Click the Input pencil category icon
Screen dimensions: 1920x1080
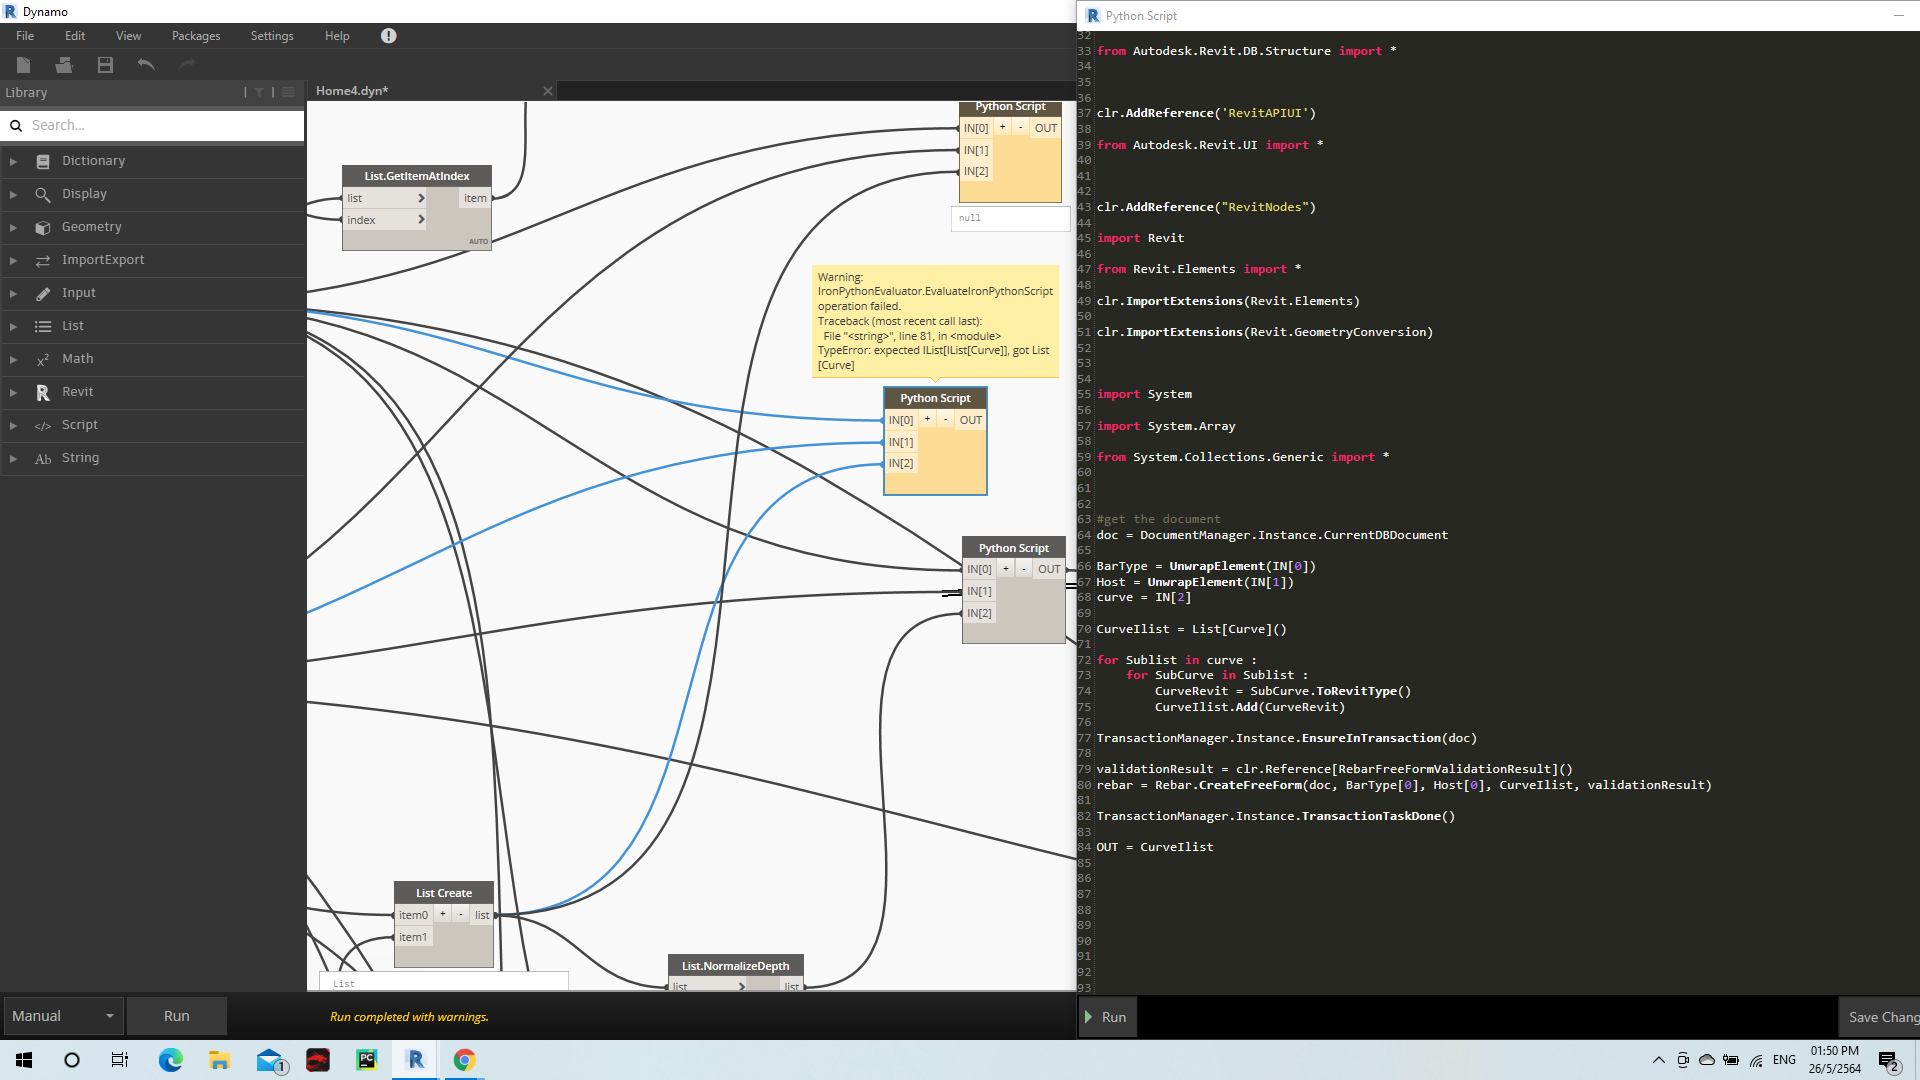(43, 293)
